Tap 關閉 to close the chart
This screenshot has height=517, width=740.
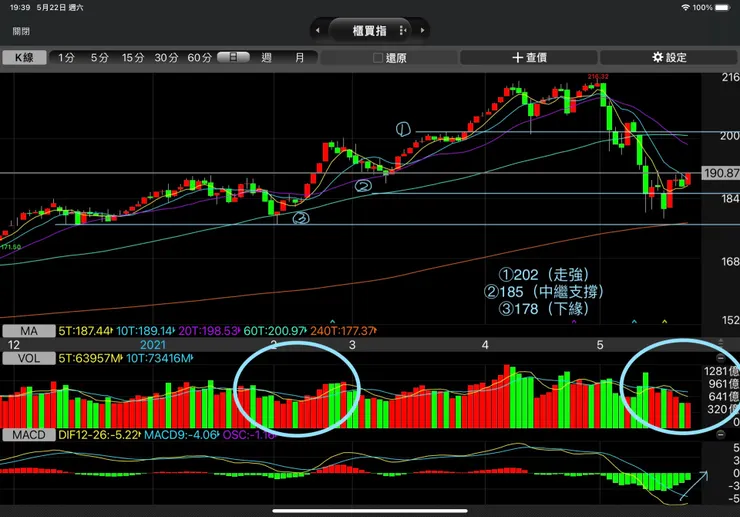(x=21, y=31)
